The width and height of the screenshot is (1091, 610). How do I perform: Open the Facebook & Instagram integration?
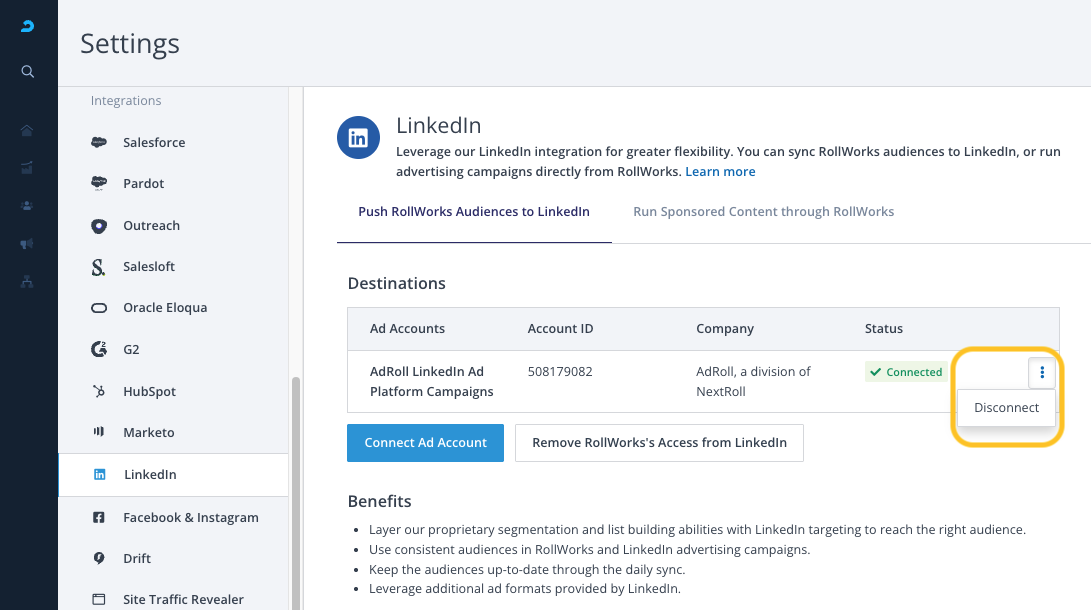190,518
